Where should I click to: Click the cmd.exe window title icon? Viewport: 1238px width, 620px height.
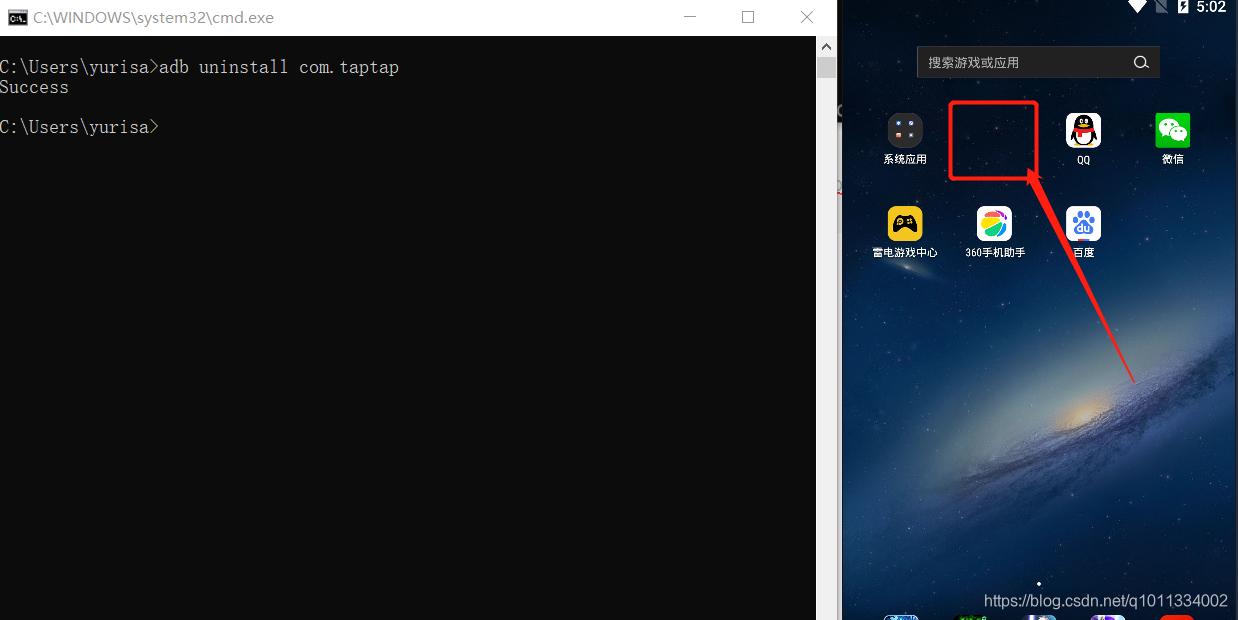[x=17, y=17]
